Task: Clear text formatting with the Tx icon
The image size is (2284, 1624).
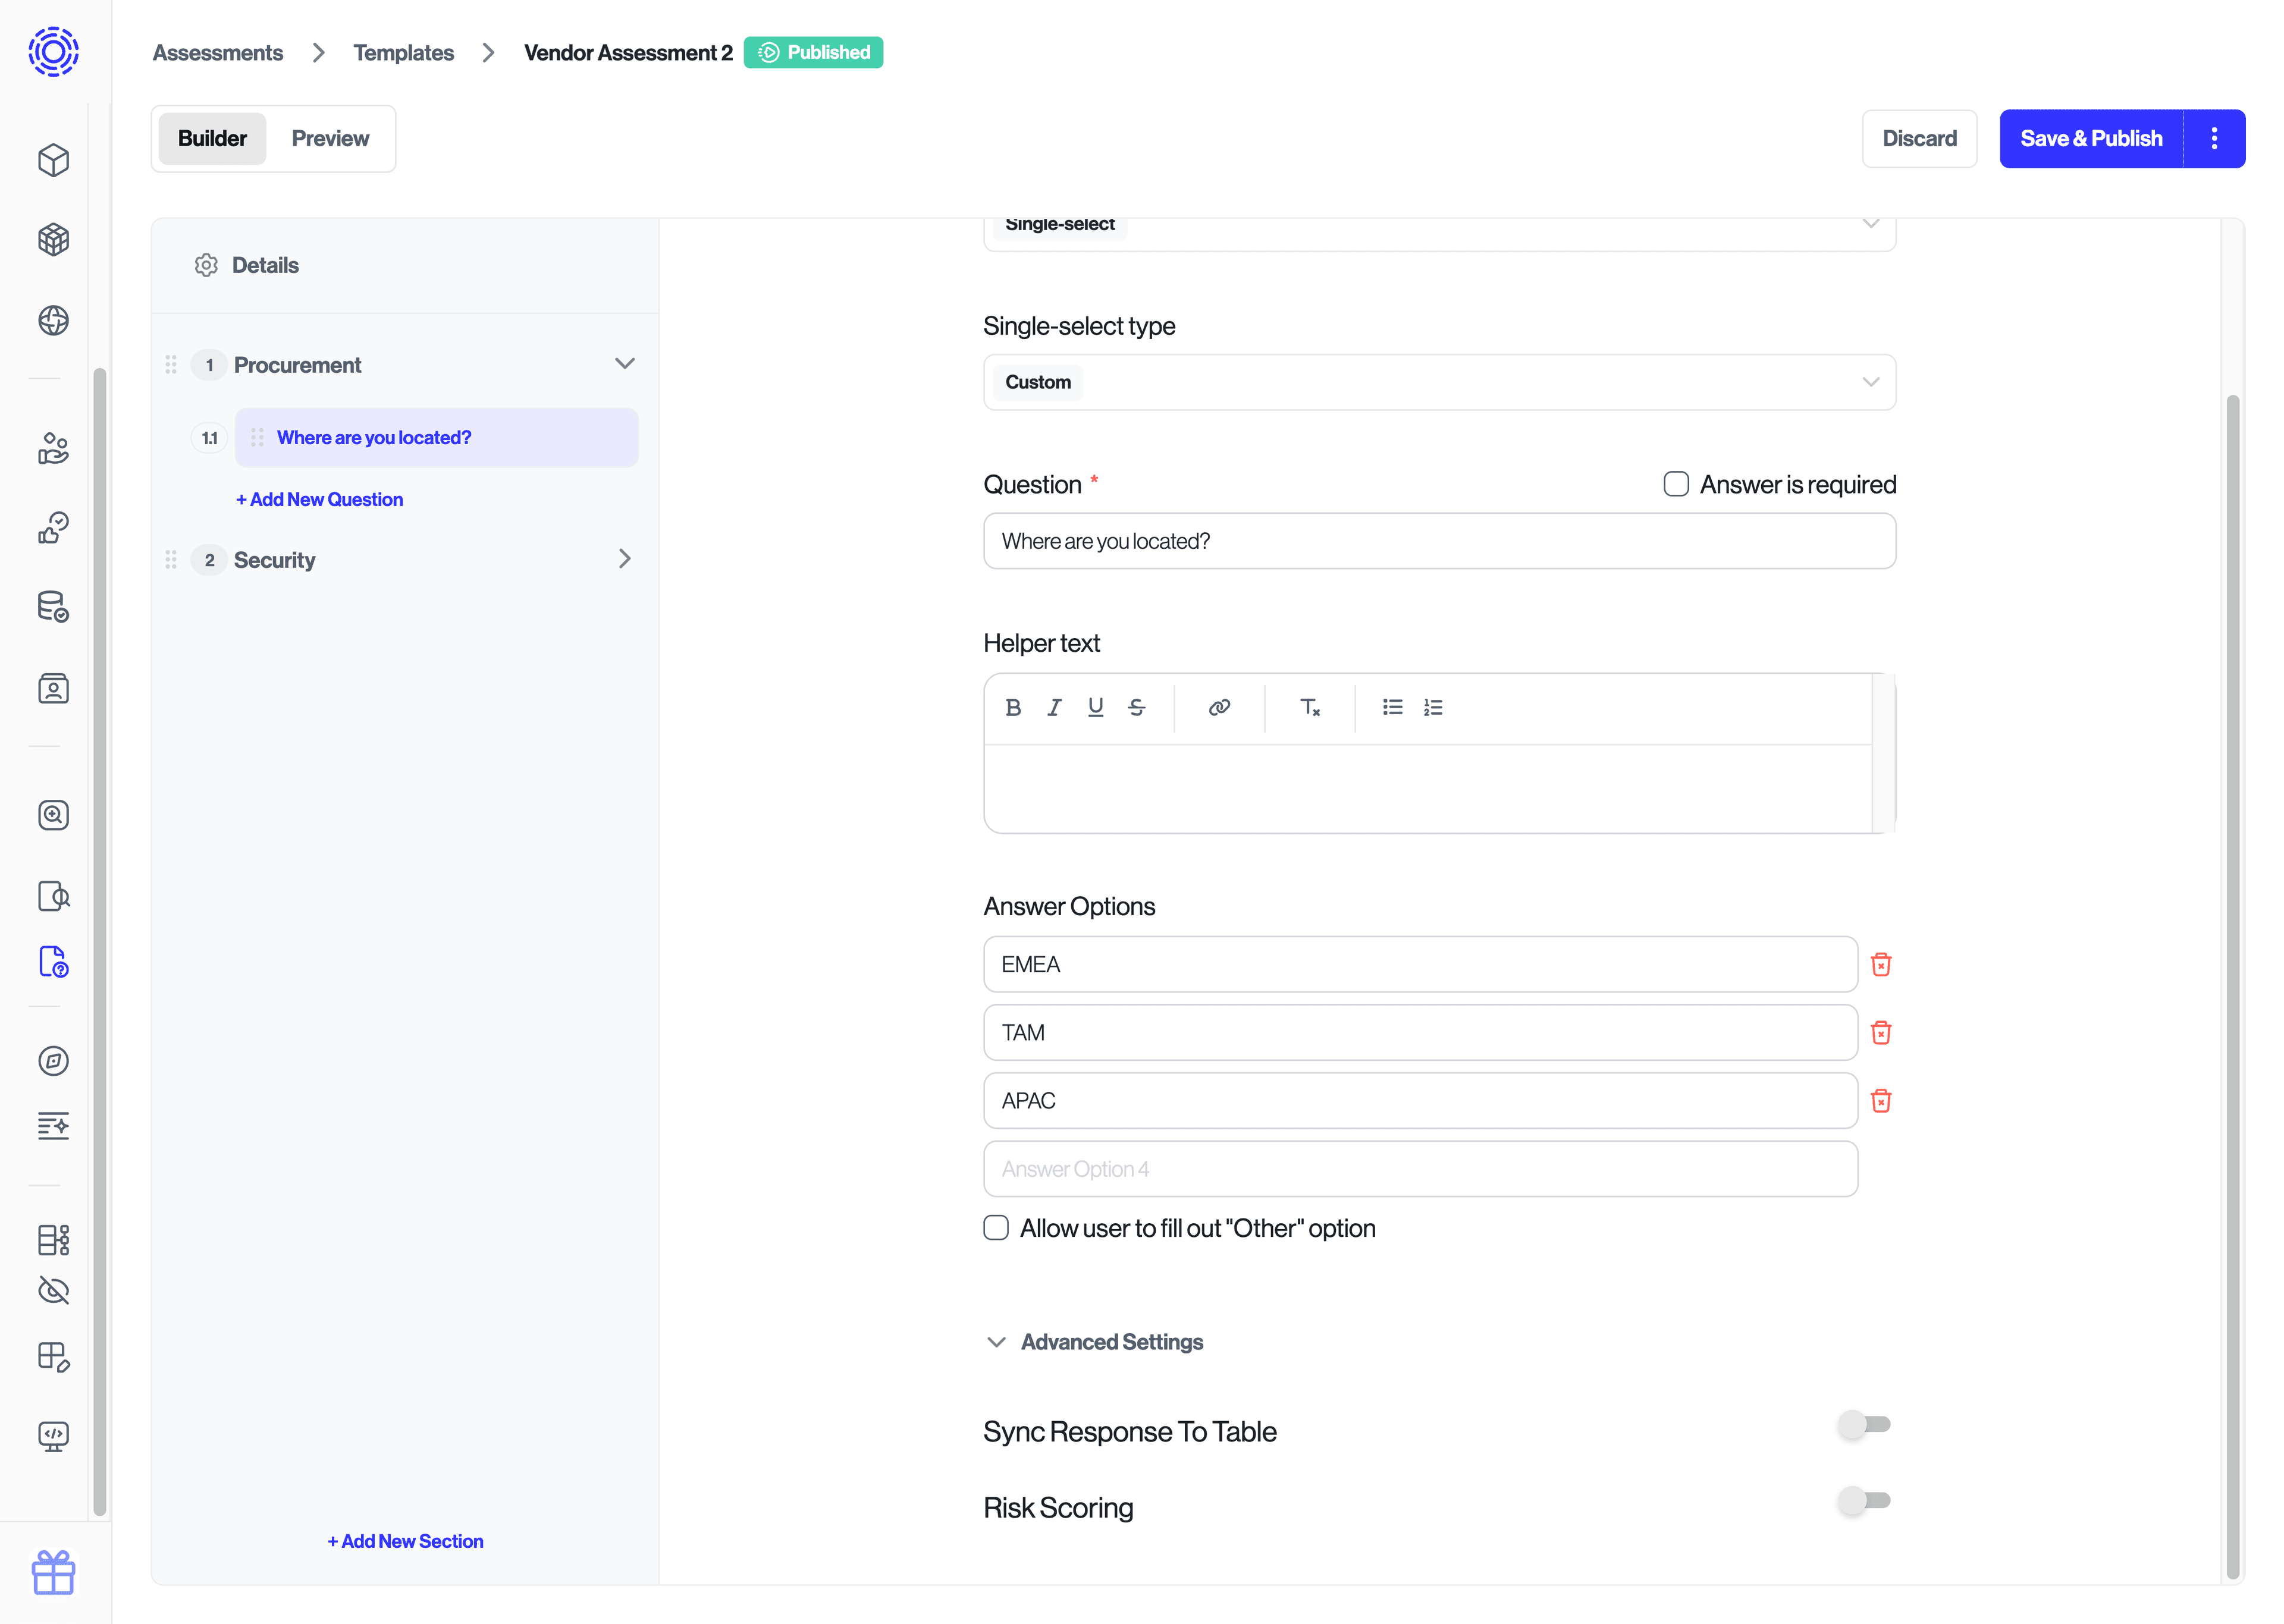Action: (1310, 707)
